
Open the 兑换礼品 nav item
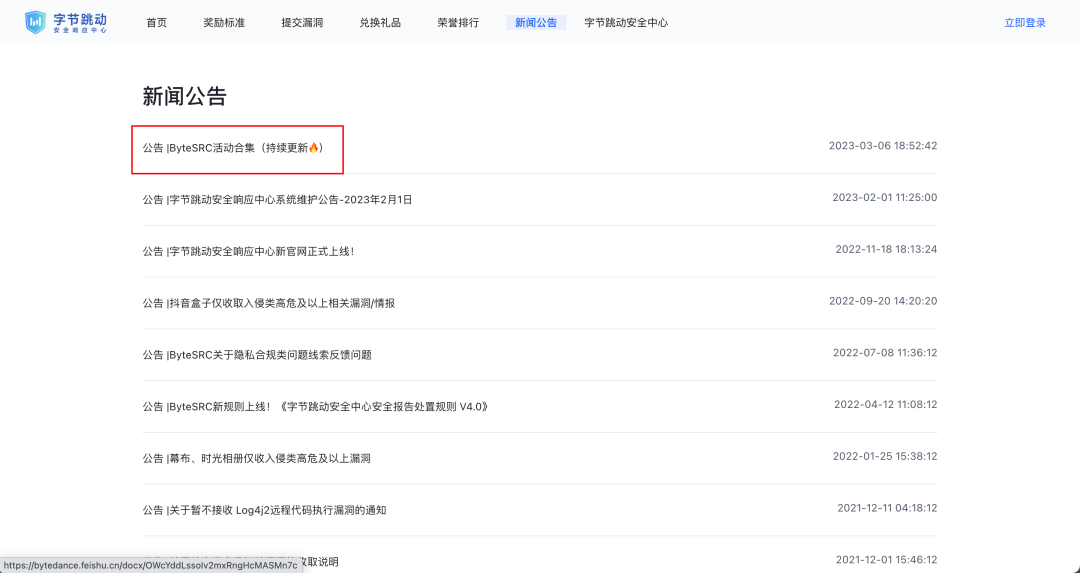(x=380, y=23)
